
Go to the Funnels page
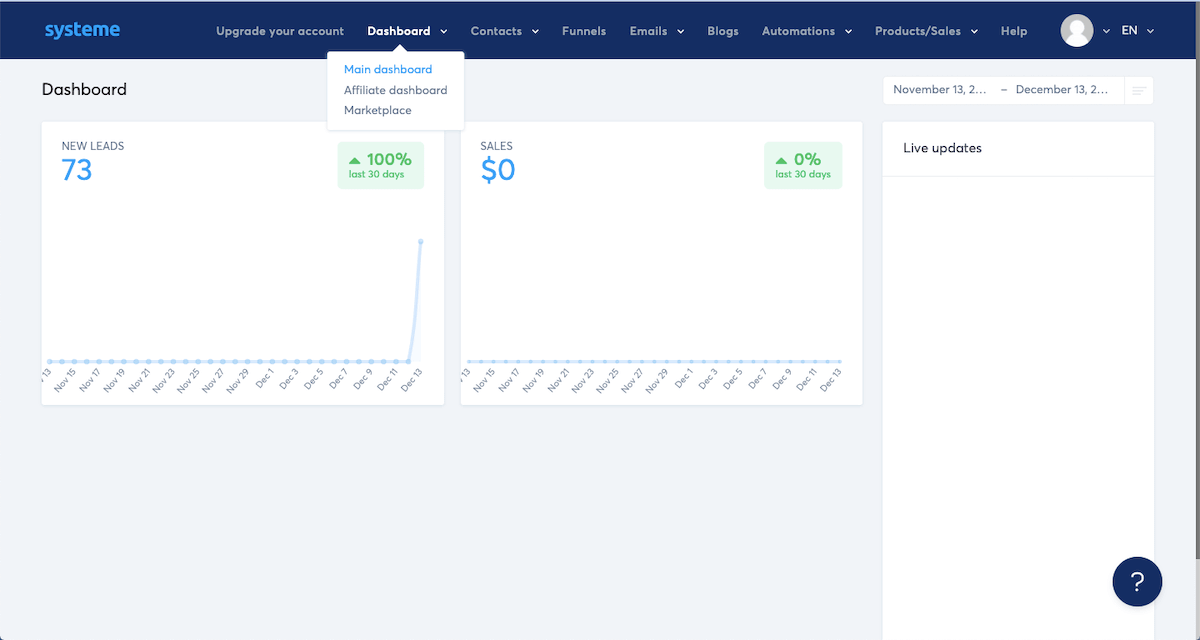(584, 31)
